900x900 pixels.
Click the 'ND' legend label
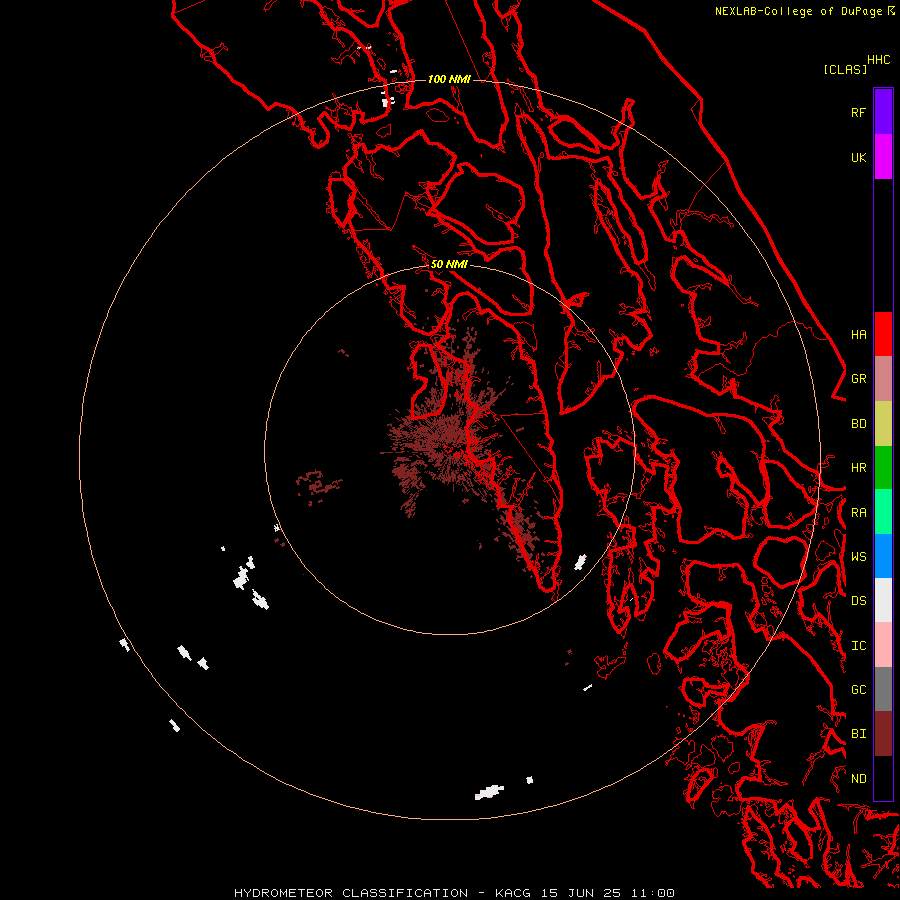pyautogui.click(x=858, y=779)
